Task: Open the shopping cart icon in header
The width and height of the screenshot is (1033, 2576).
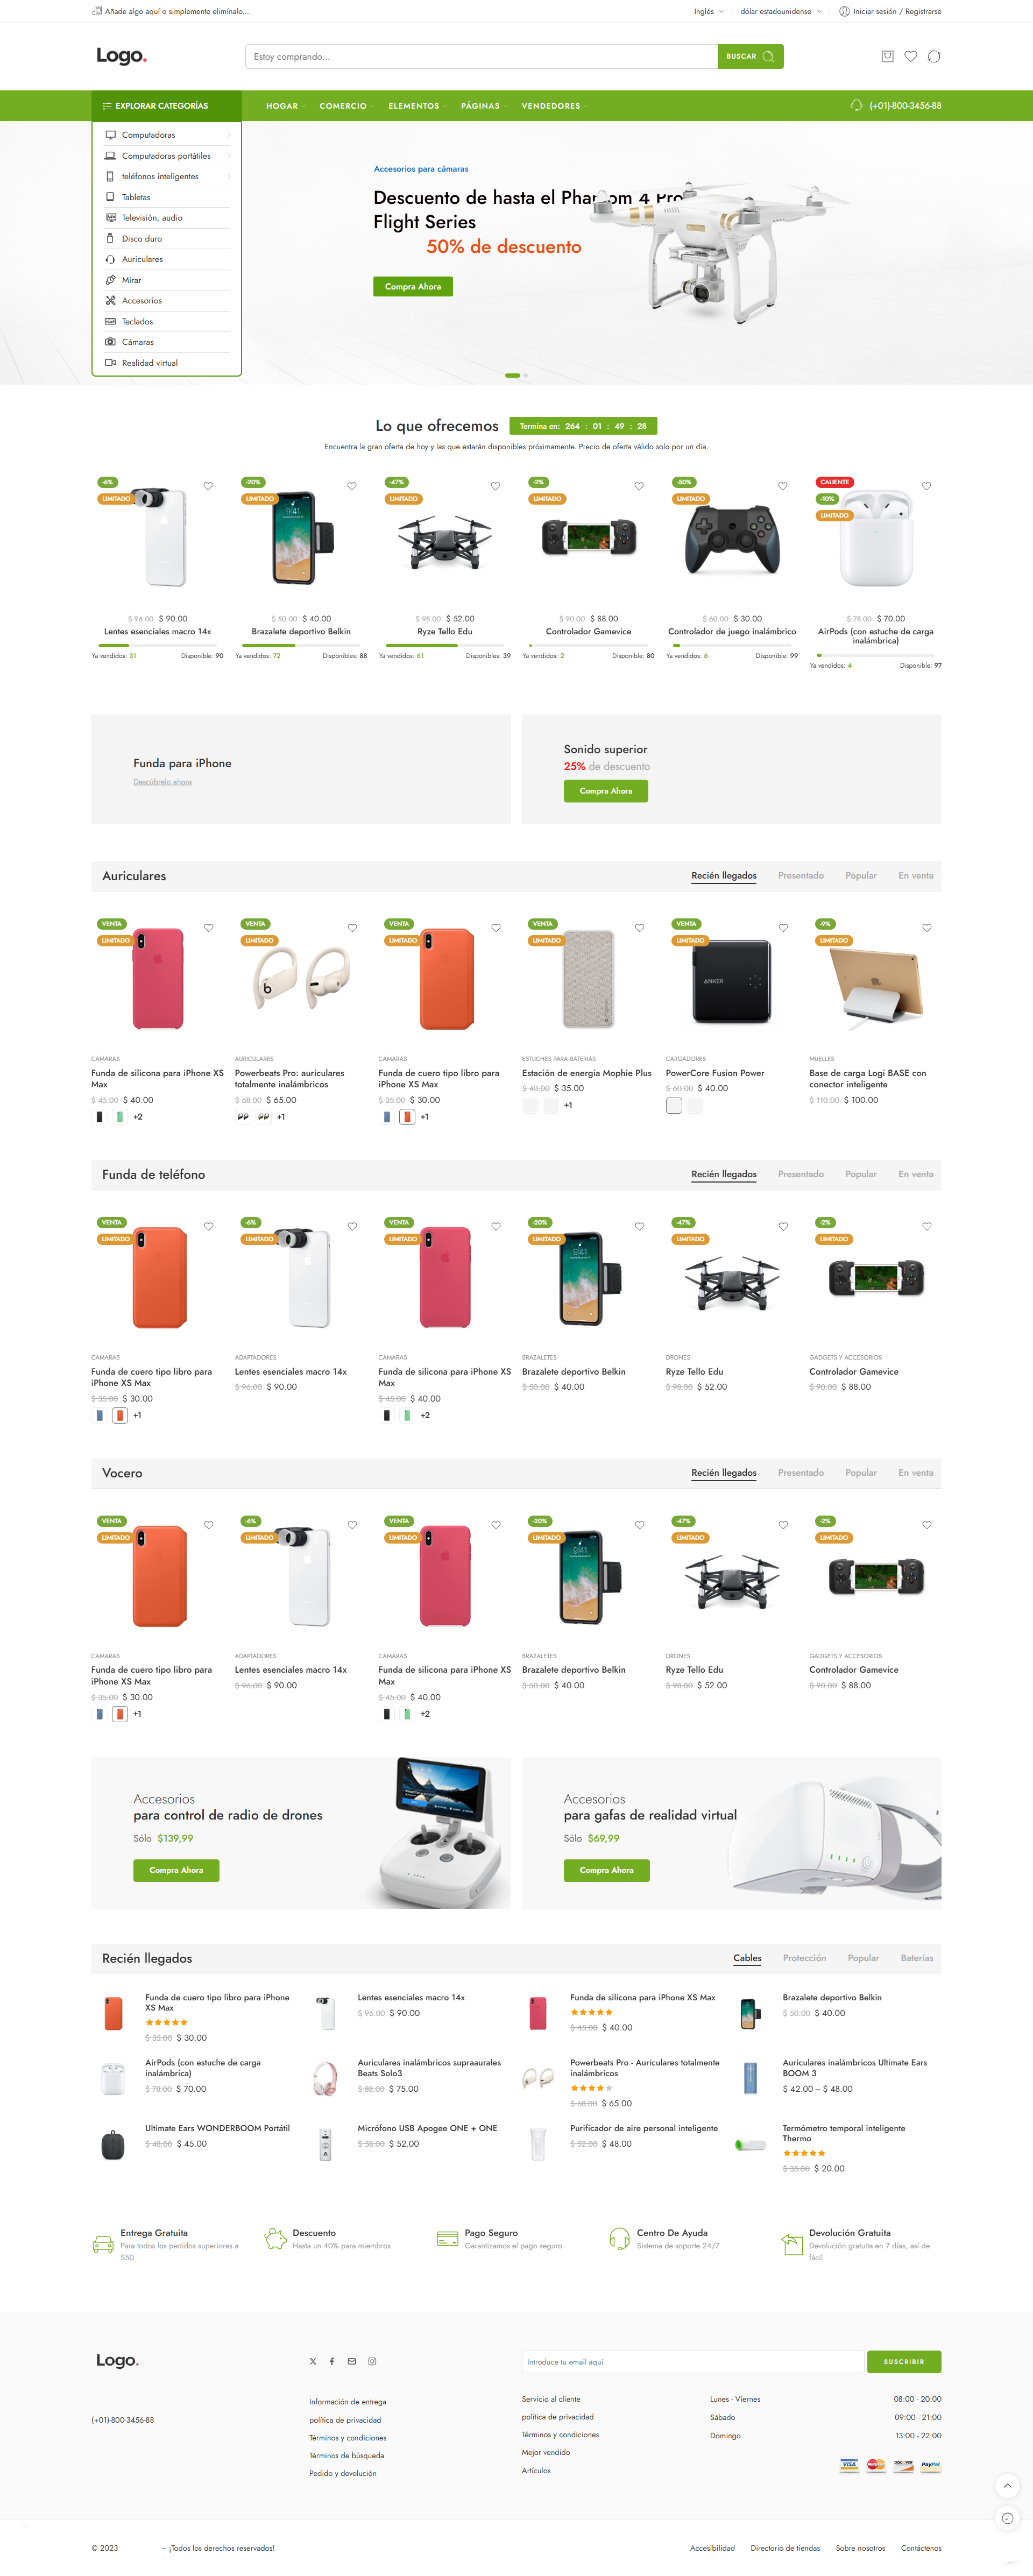Action: pos(887,57)
